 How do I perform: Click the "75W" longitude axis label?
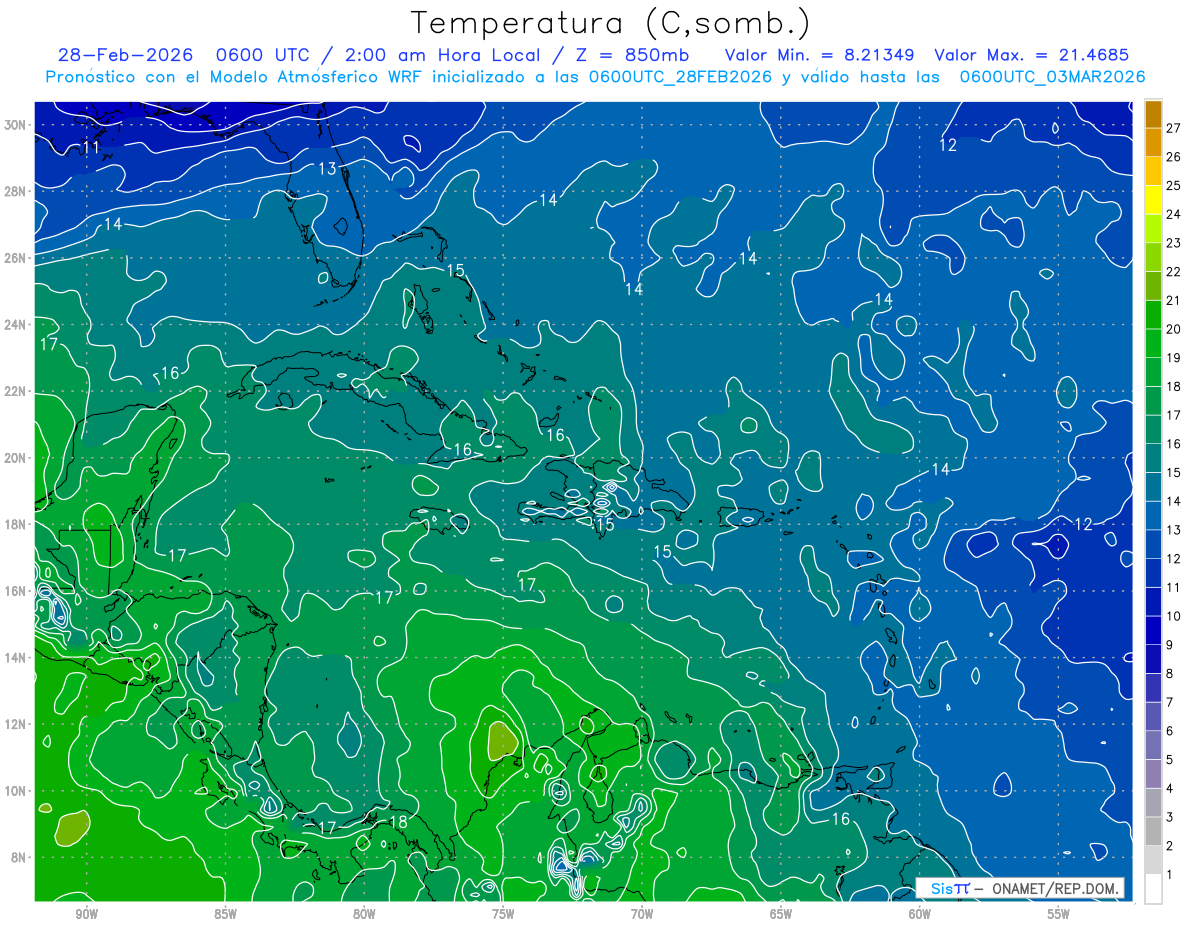click(x=503, y=914)
